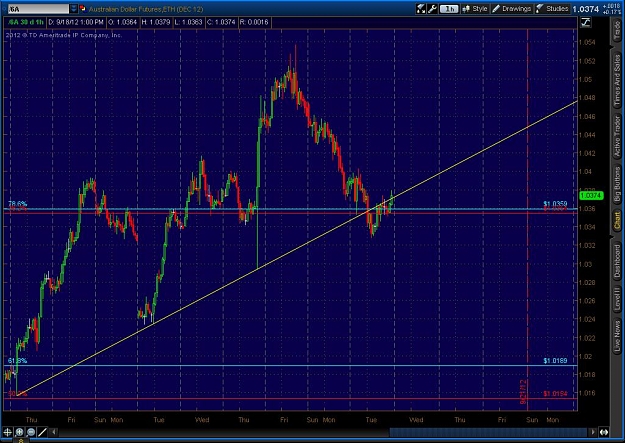This screenshot has height=443, width=625.
Task: Click the 1h timeframe button
Action: coord(449,9)
